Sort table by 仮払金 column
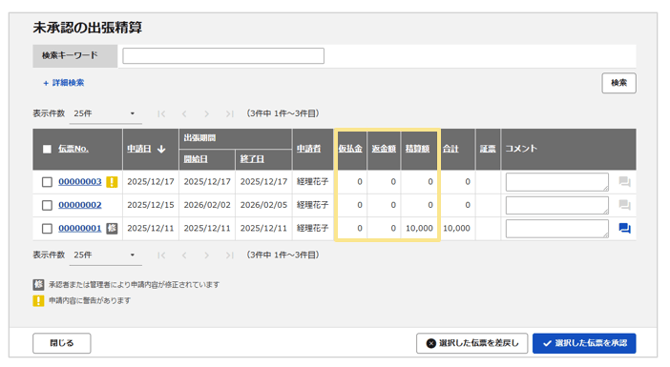670x367 pixels. click(x=350, y=149)
